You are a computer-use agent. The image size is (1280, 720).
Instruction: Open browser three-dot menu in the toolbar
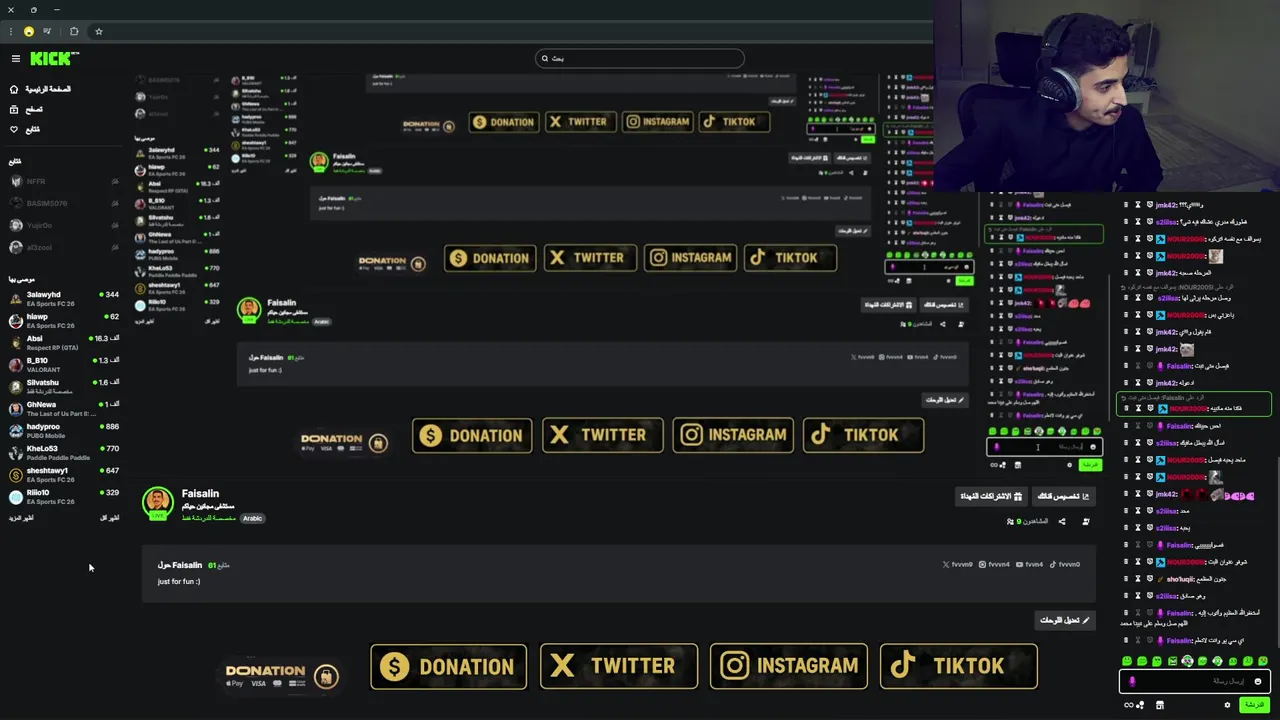tap(10, 31)
